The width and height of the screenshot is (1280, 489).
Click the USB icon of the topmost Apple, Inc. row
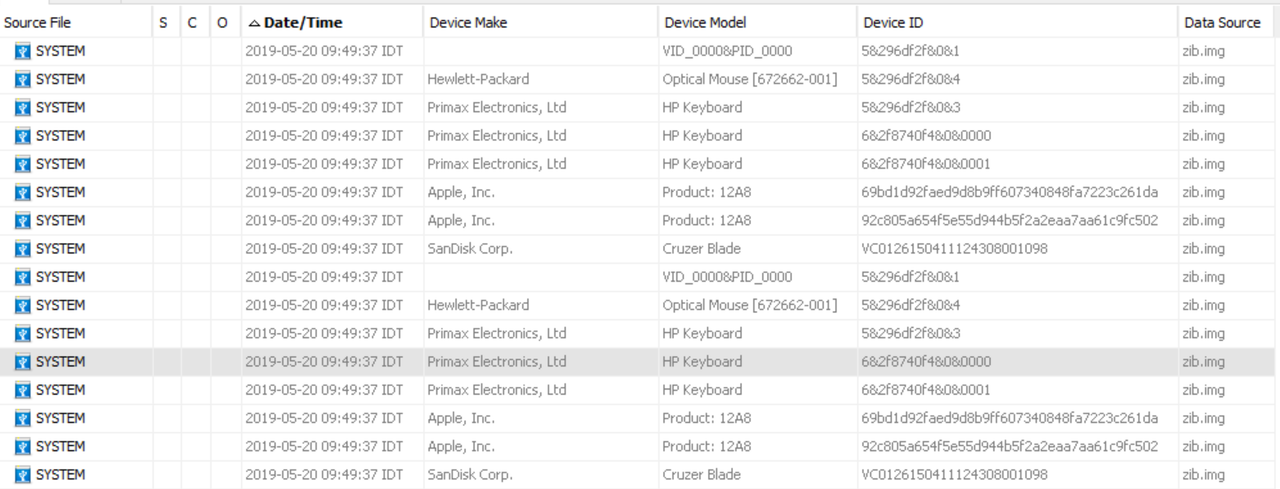pos(23,192)
